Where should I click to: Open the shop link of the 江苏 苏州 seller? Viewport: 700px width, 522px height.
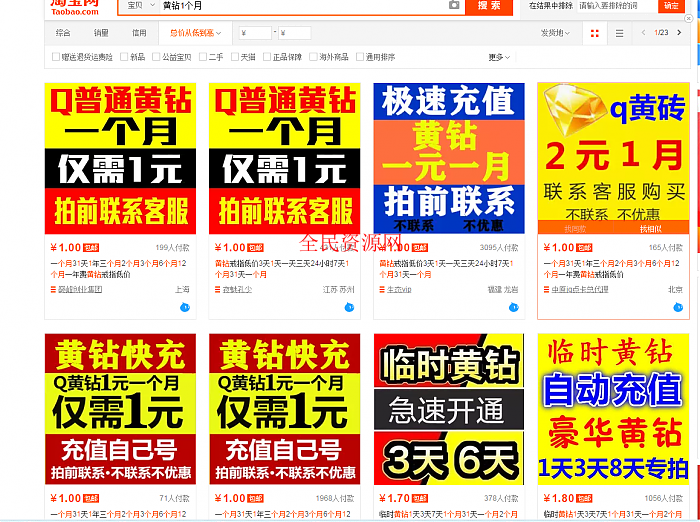237,289
